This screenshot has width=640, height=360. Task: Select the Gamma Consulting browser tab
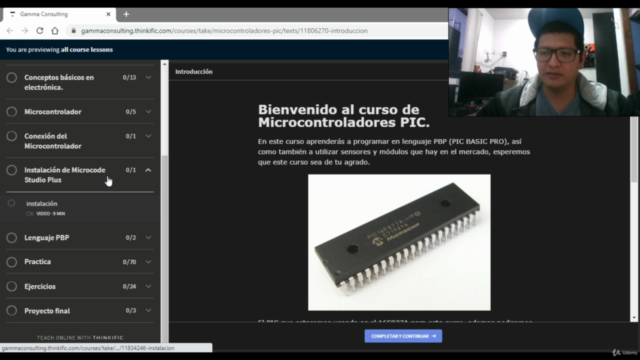click(60, 14)
